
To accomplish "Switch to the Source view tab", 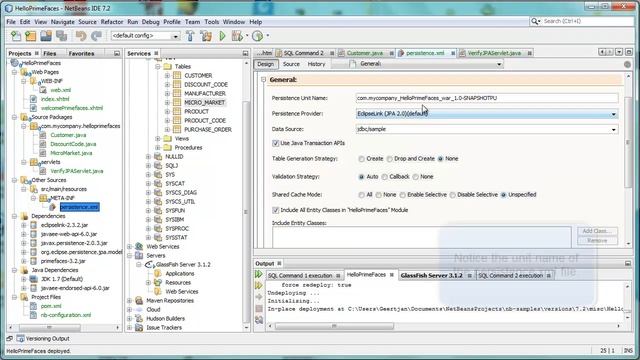I will pos(291,64).
